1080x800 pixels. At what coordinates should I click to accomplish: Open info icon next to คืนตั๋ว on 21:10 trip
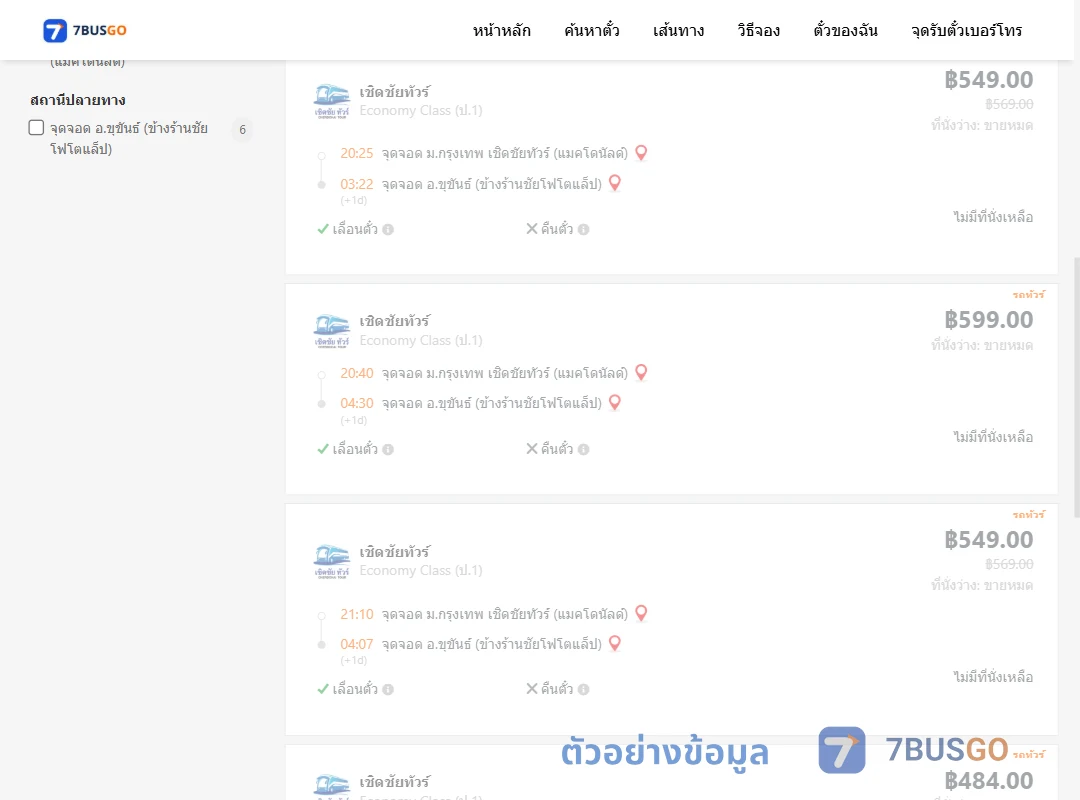click(583, 689)
